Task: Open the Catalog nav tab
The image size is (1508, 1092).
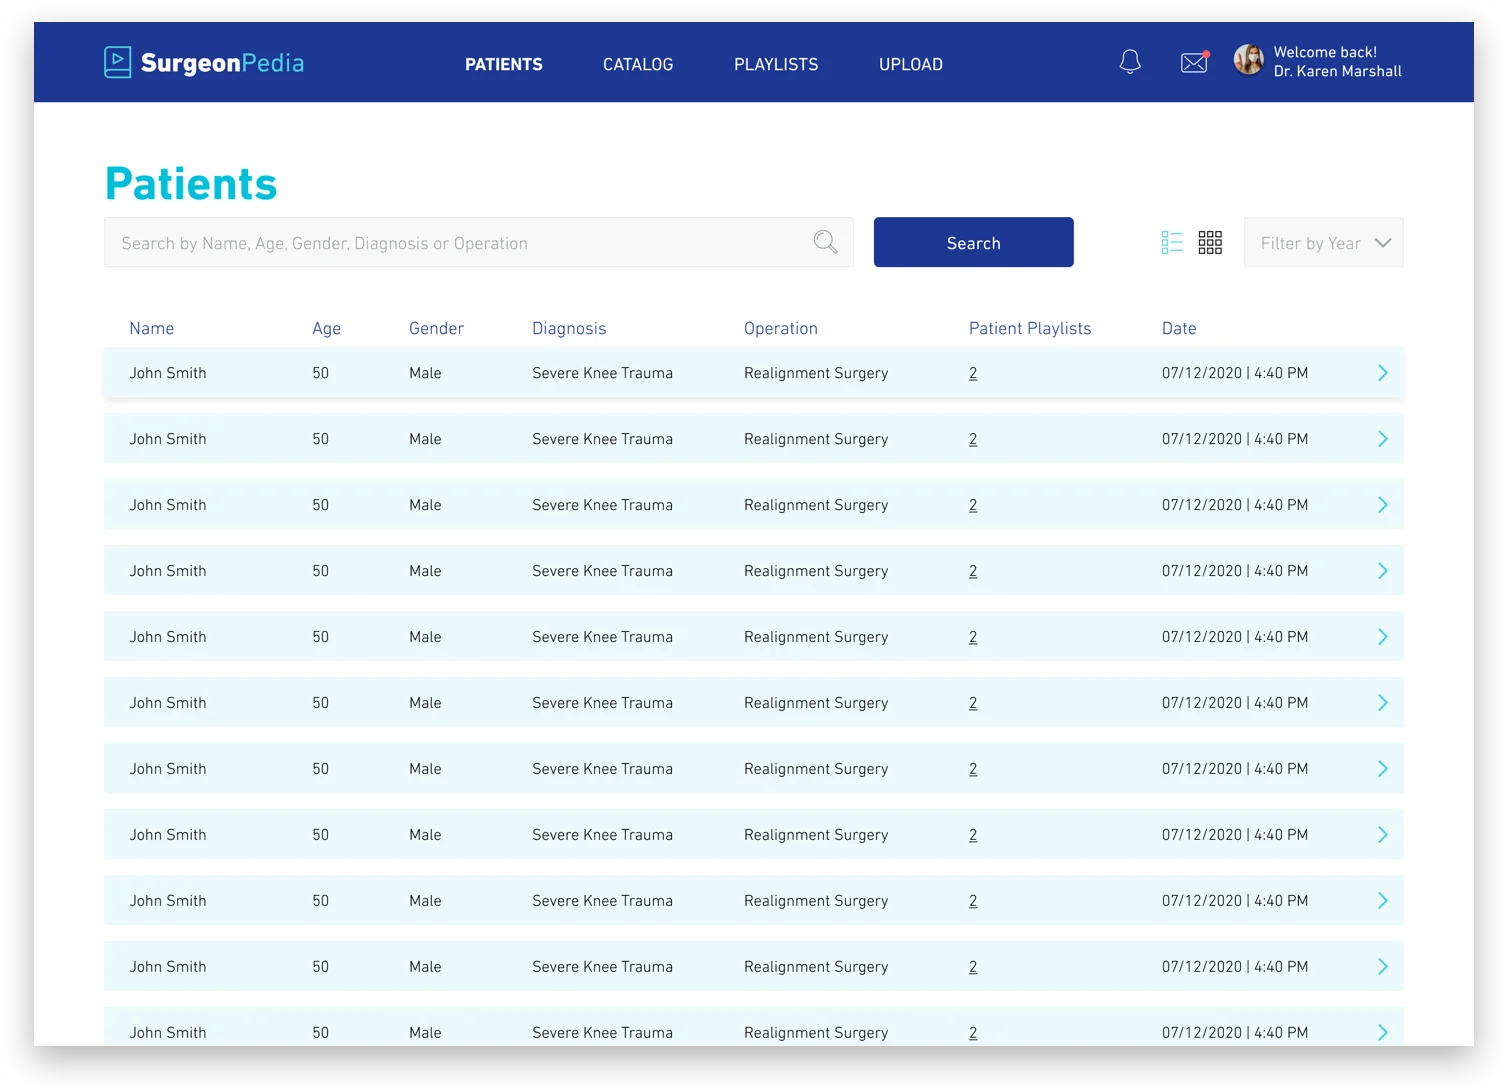Action: pyautogui.click(x=638, y=64)
